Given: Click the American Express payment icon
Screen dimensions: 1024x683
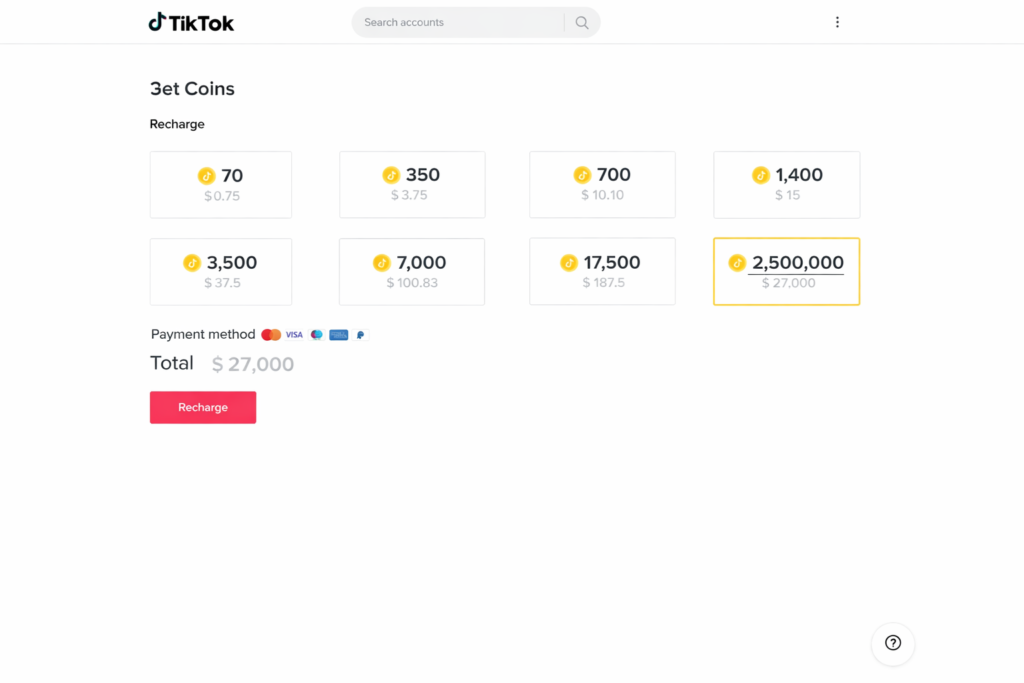Looking at the screenshot, I should pyautogui.click(x=339, y=335).
